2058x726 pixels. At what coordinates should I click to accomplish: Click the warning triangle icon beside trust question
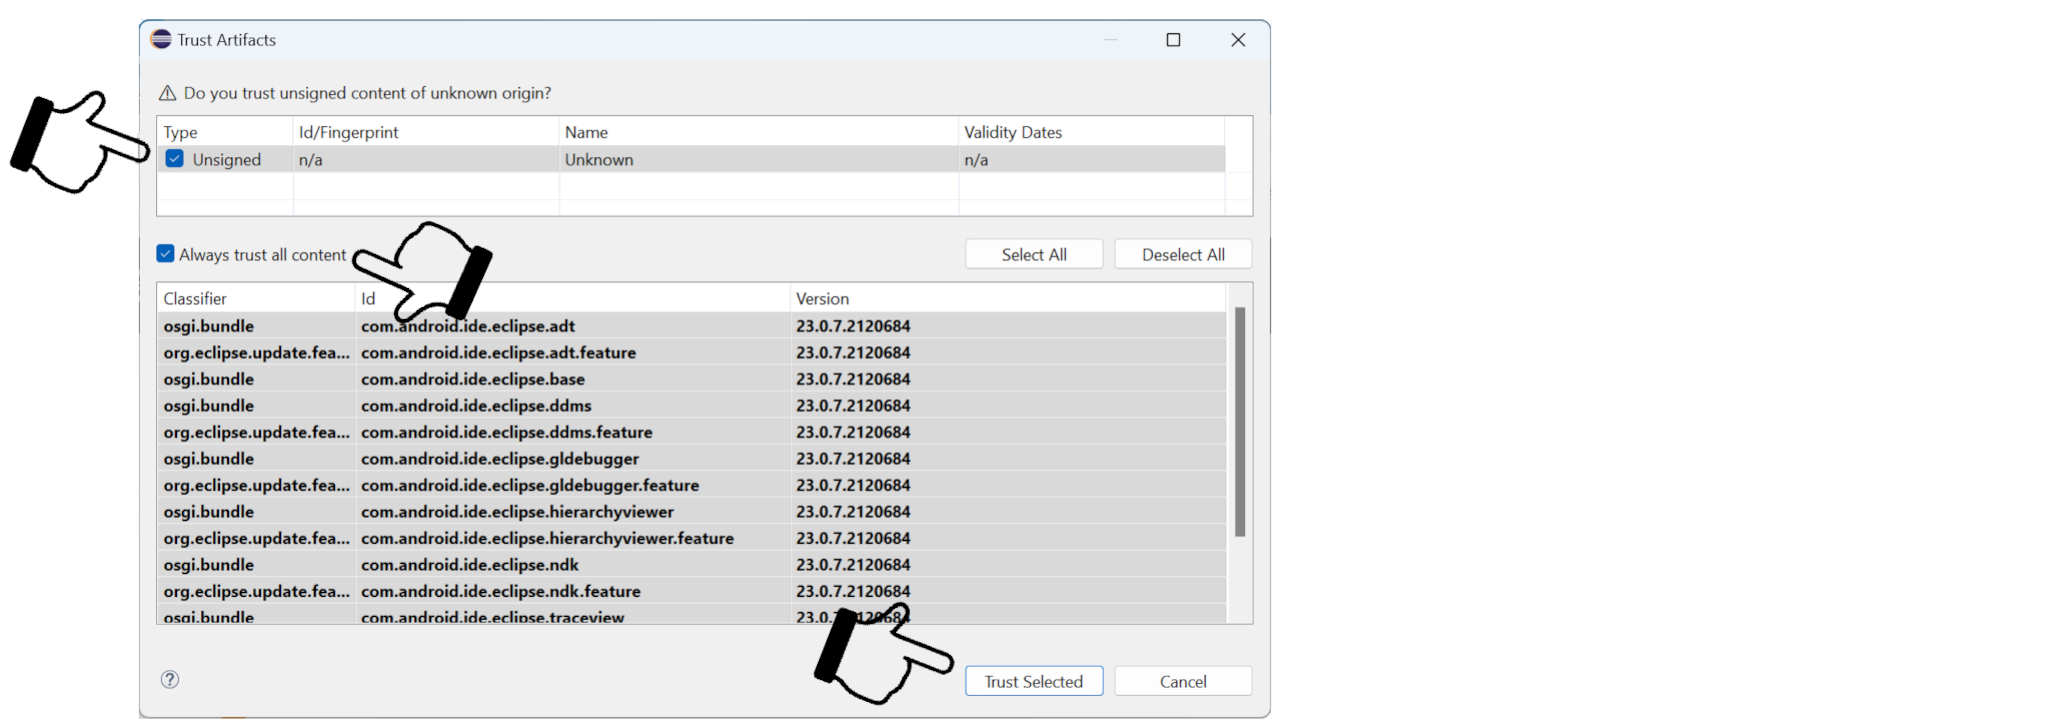click(x=168, y=93)
